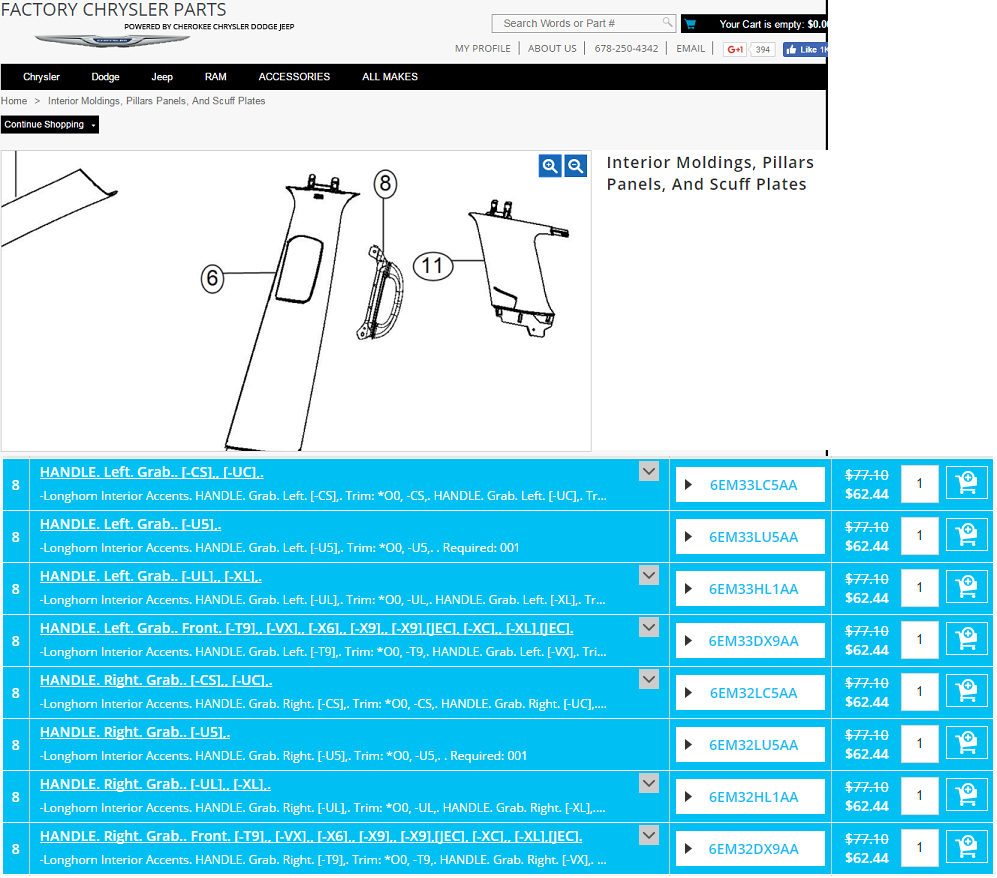This screenshot has width=997, height=878.
Task: Expand description of Right Grab [-CS] handle
Action: tap(649, 680)
